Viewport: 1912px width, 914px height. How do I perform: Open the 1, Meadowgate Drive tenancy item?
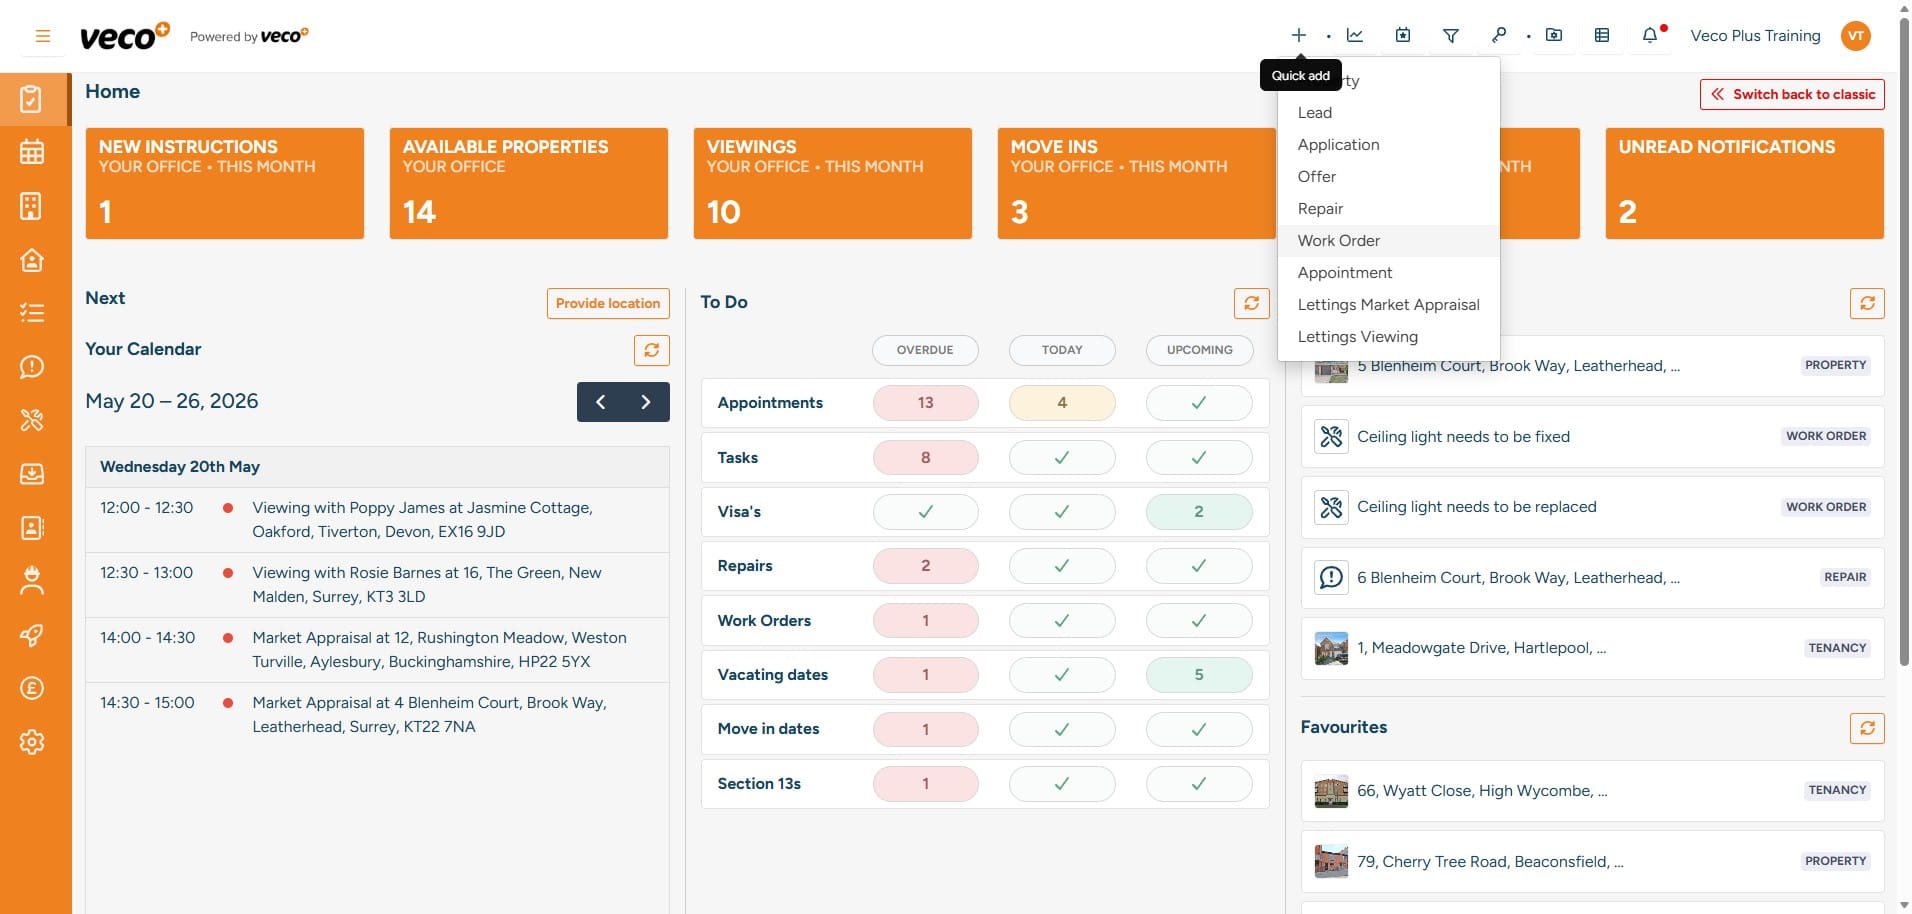tap(1592, 648)
